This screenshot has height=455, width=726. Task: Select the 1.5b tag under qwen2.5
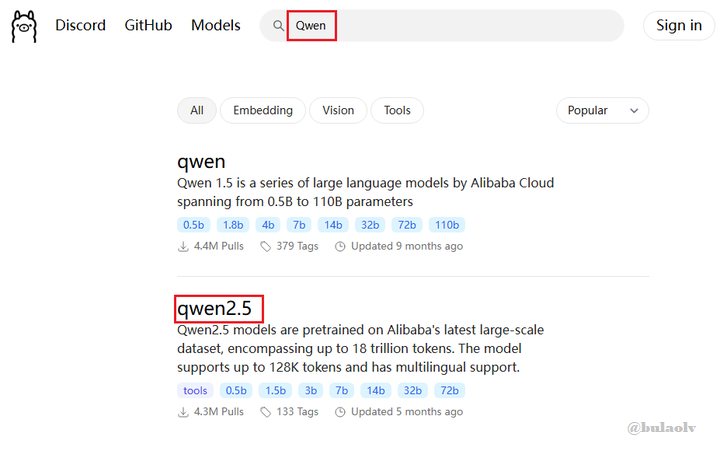coord(275,391)
